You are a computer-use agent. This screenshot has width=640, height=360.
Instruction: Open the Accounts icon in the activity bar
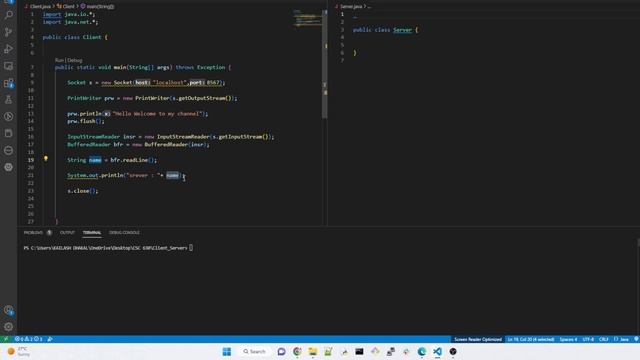click(8, 310)
